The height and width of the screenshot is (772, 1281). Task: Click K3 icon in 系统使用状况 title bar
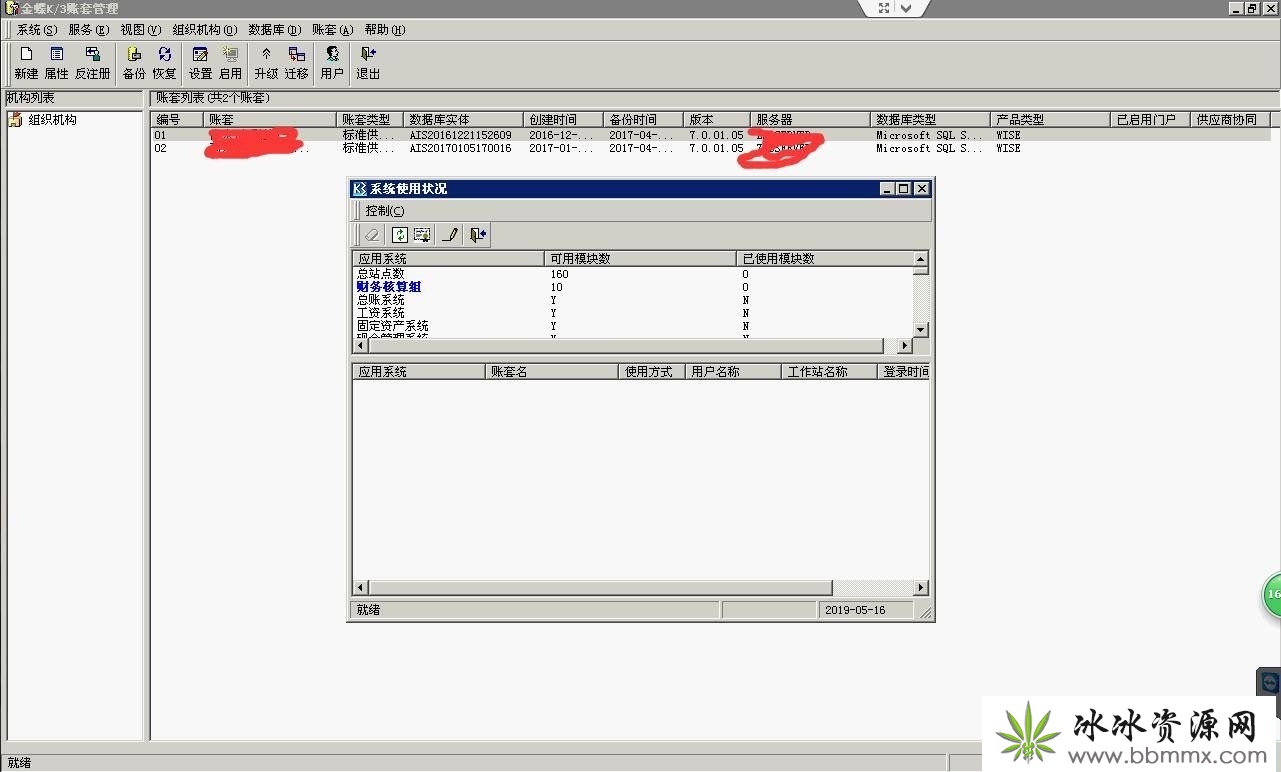[360, 189]
